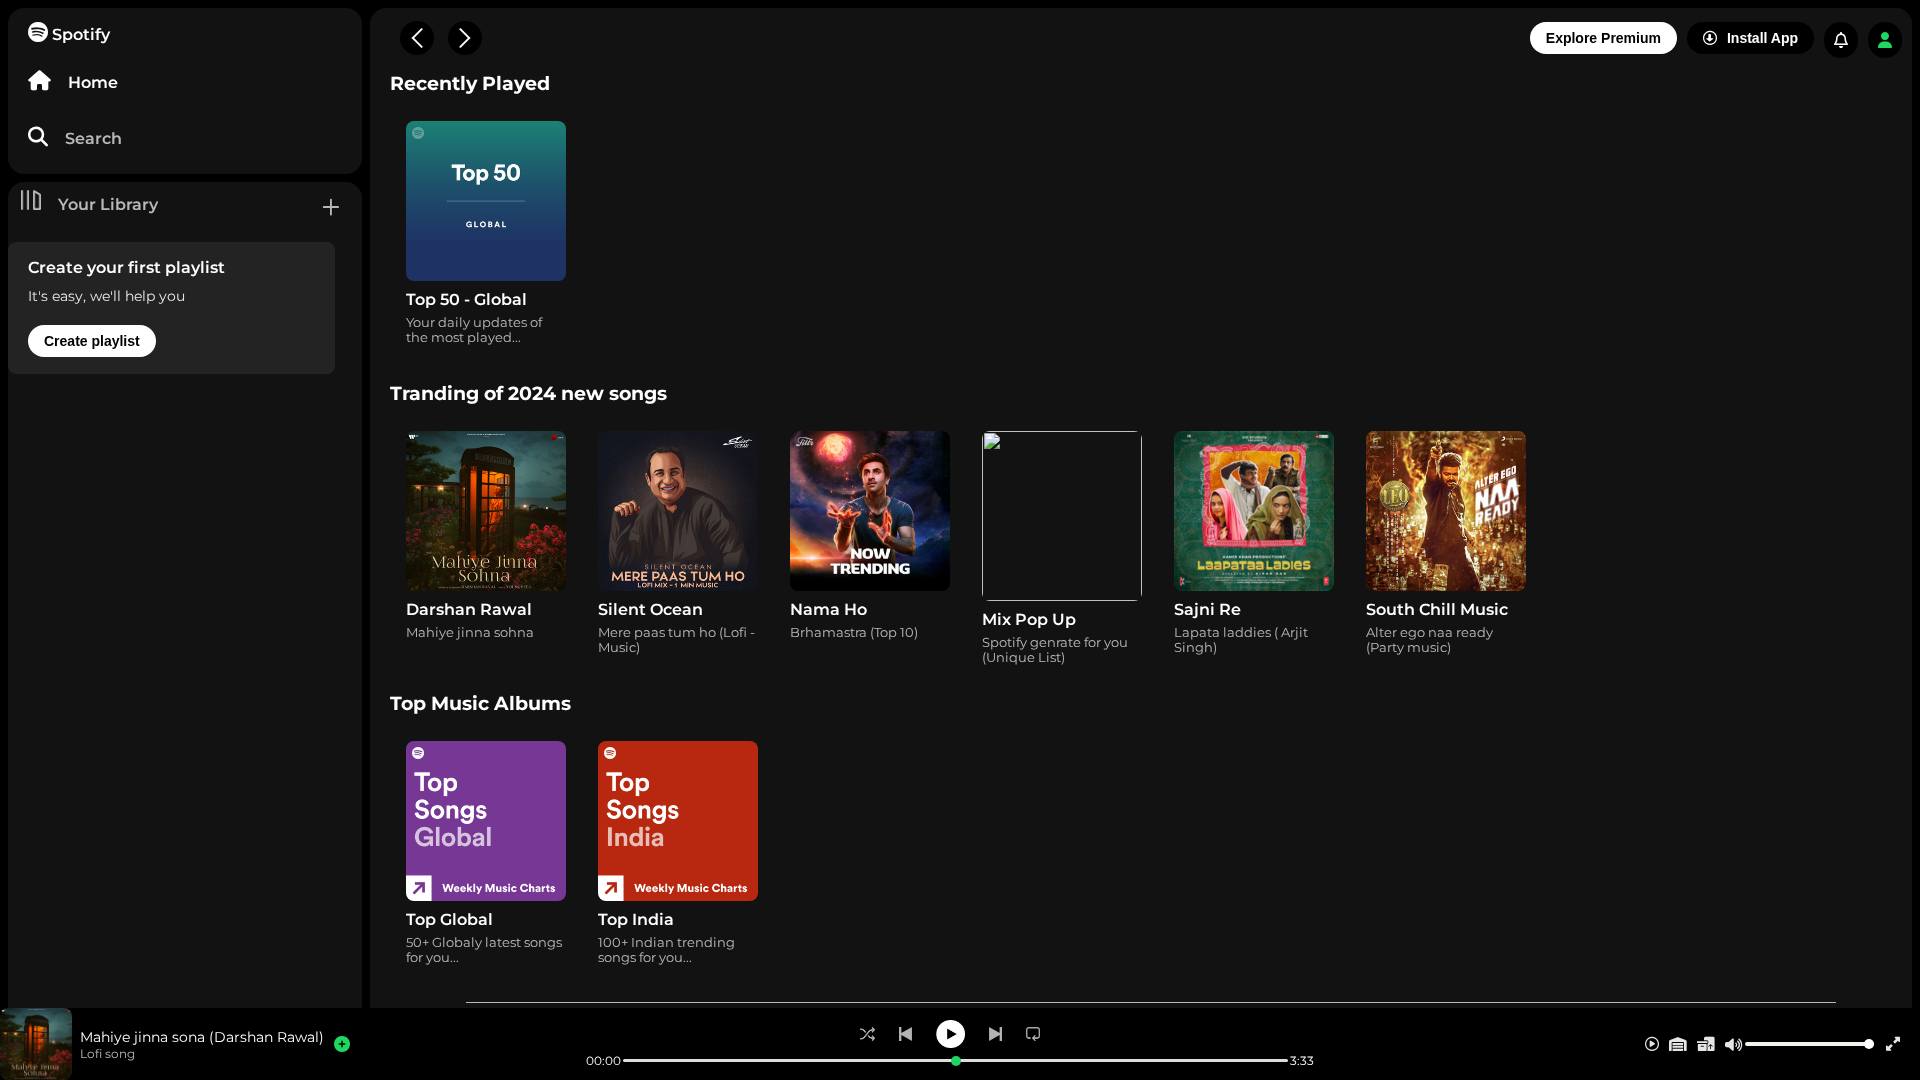Click the Your Library icon
Image resolution: width=1920 pixels, height=1080 pixels.
pyautogui.click(x=31, y=201)
